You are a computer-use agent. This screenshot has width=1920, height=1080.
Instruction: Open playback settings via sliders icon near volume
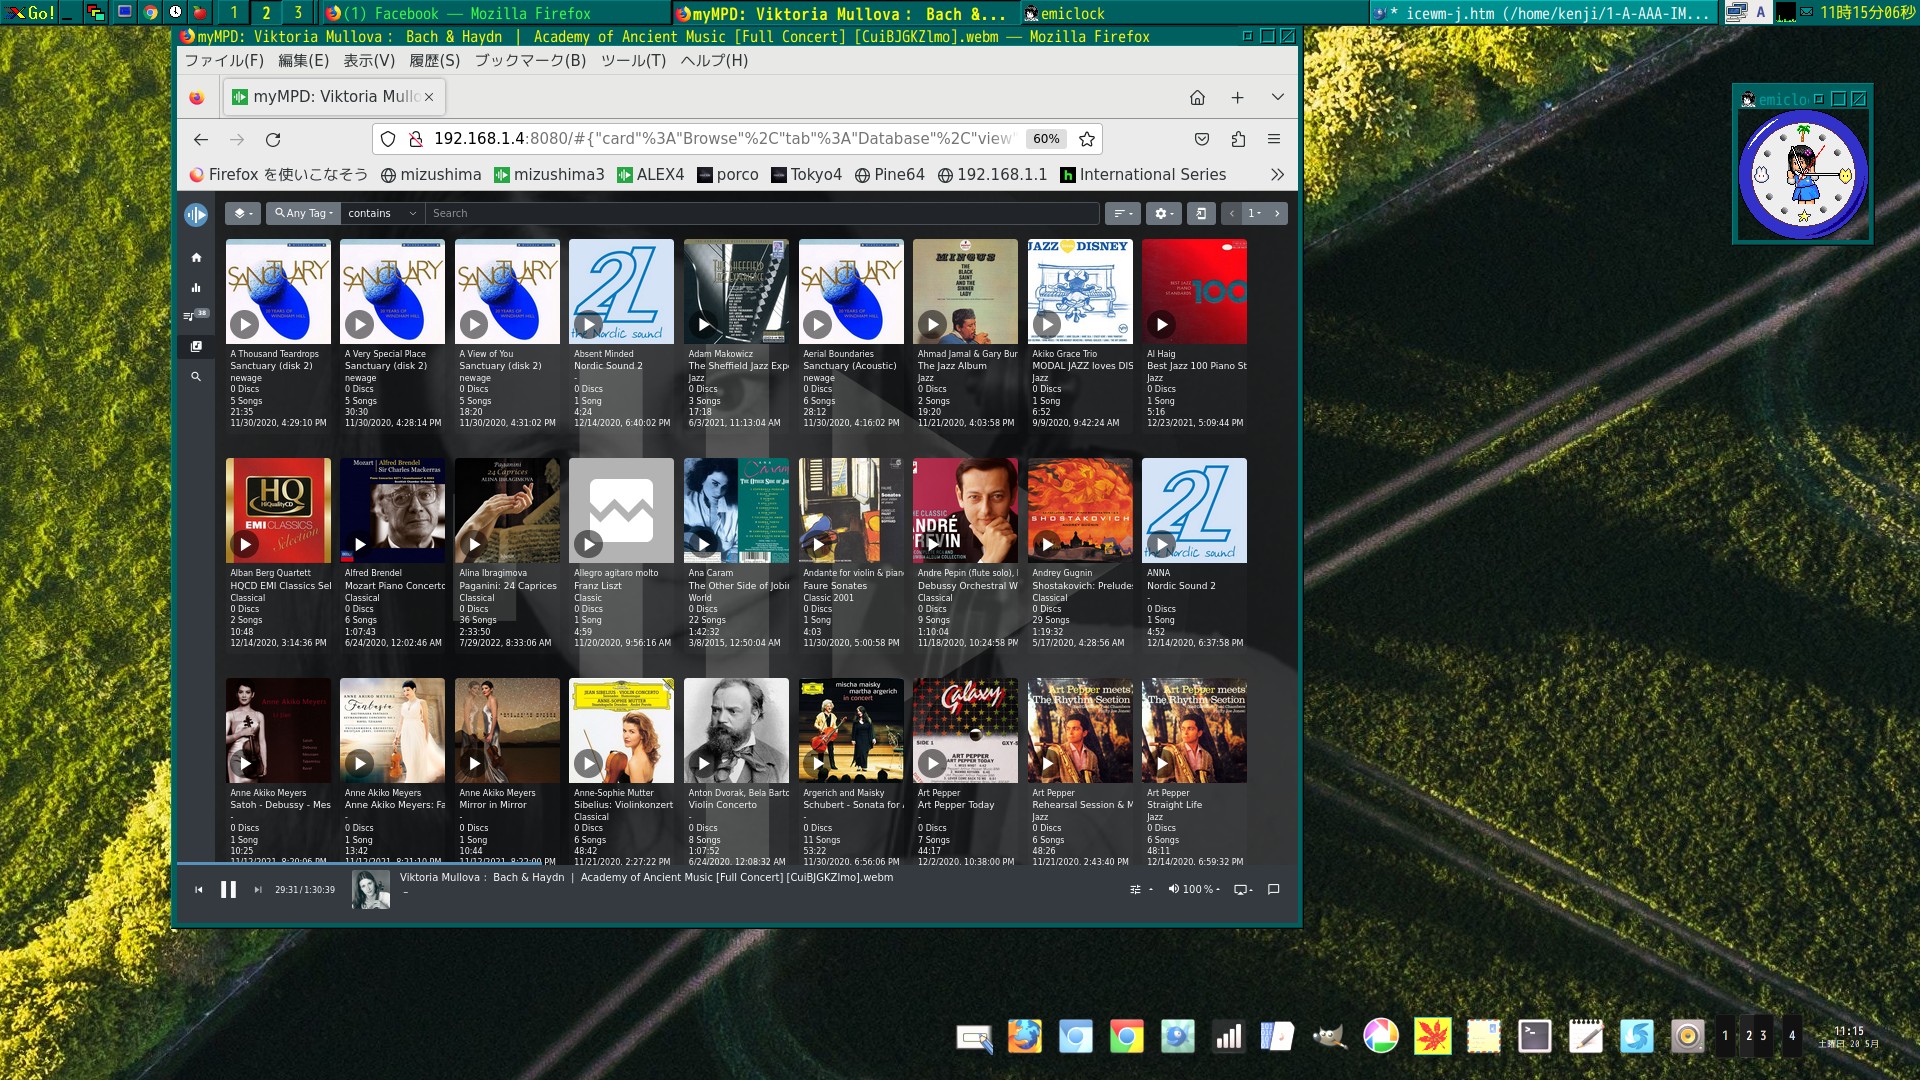point(1134,889)
